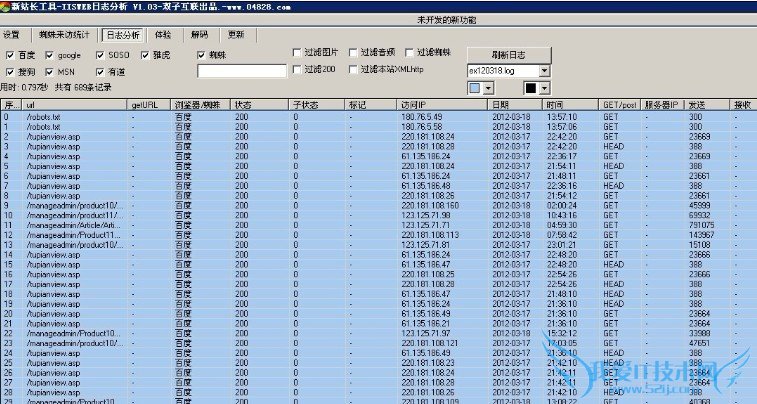This screenshot has height=404, width=757.
Task: Open the black color dropdown arrow
Action: pos(545,88)
